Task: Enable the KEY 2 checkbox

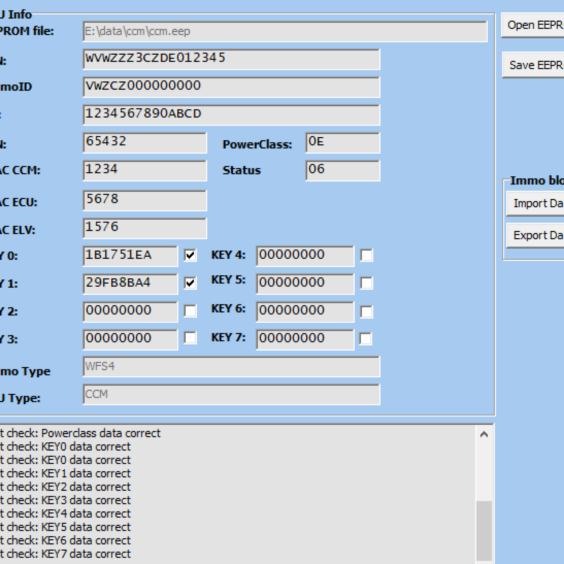Action: [x=190, y=311]
